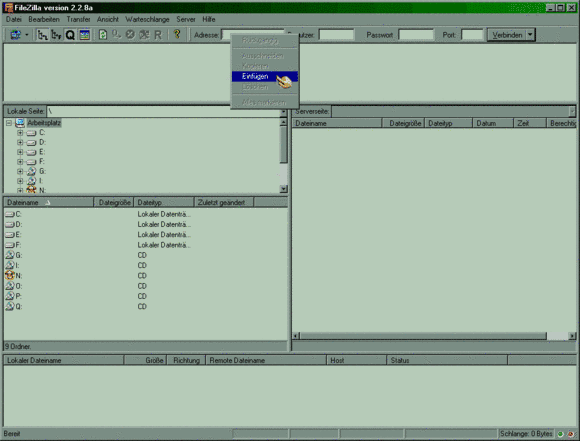Expand the F: drive tree node

[20, 162]
